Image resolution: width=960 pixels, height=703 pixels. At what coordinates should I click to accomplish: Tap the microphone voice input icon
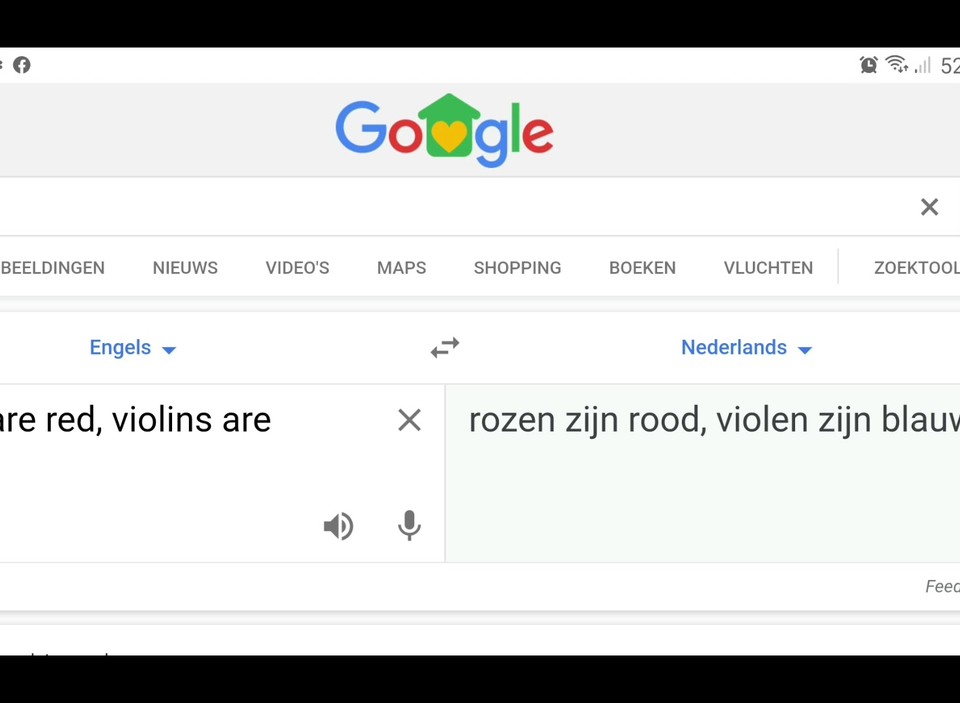[409, 525]
